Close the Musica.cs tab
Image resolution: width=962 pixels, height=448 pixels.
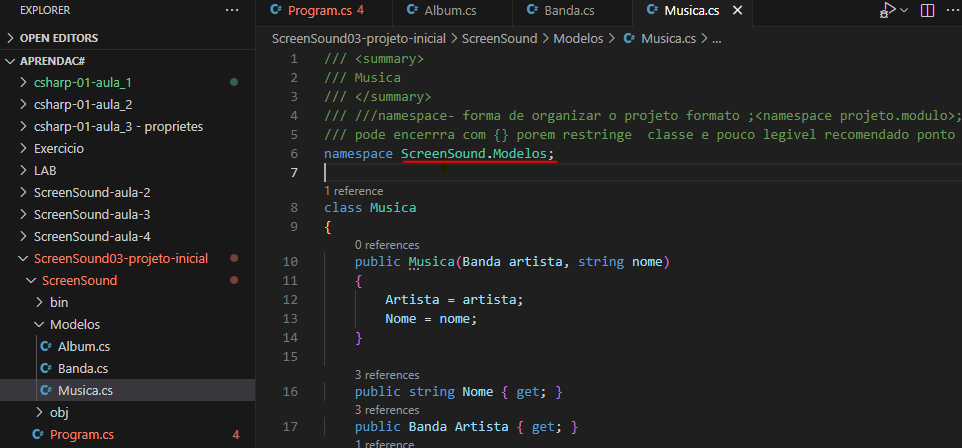738,11
